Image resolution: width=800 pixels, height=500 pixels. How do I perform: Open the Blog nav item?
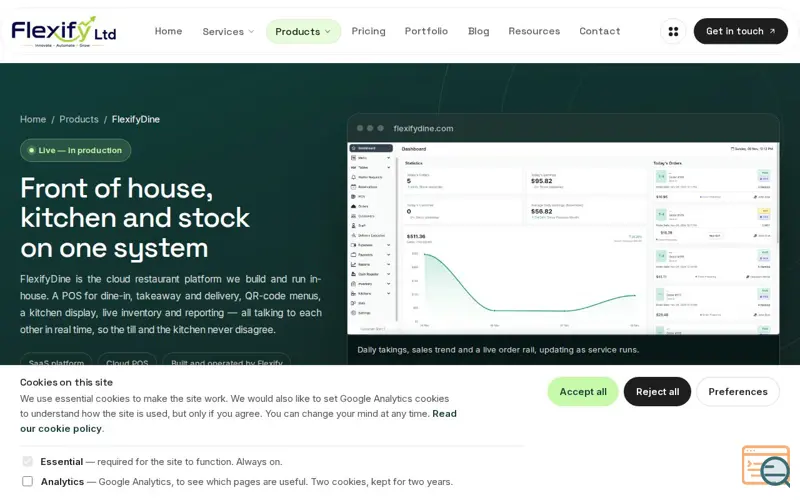coord(479,31)
